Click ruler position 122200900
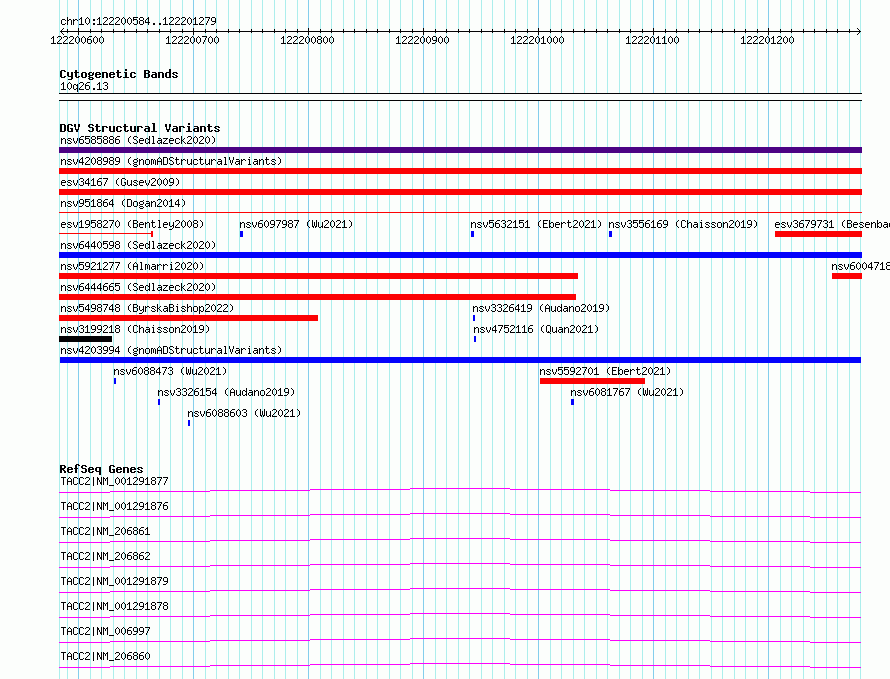Image resolution: width=890 pixels, height=679 pixels. [x=422, y=40]
